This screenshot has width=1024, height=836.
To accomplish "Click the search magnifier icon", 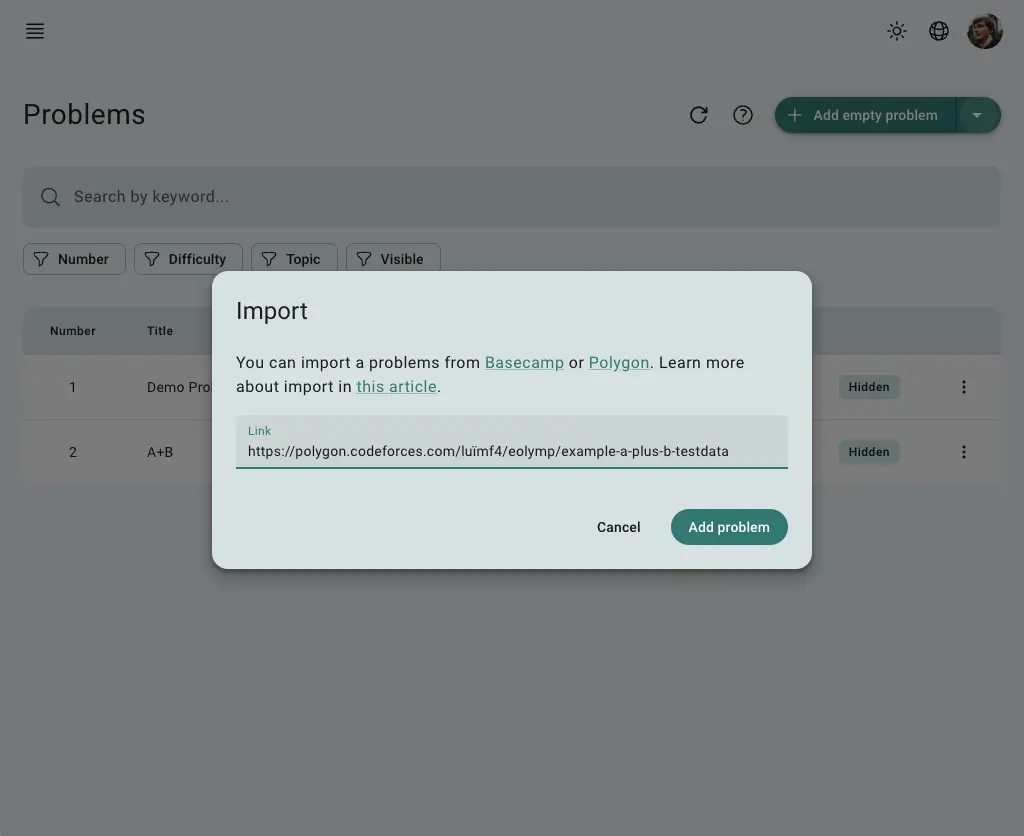I will pos(50,196).
